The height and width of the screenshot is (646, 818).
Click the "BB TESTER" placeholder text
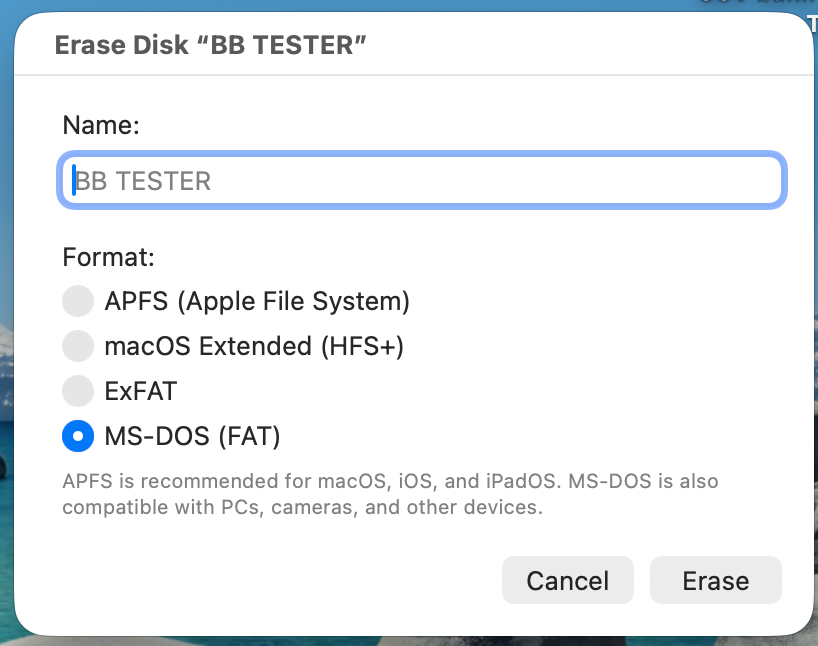coord(145,181)
